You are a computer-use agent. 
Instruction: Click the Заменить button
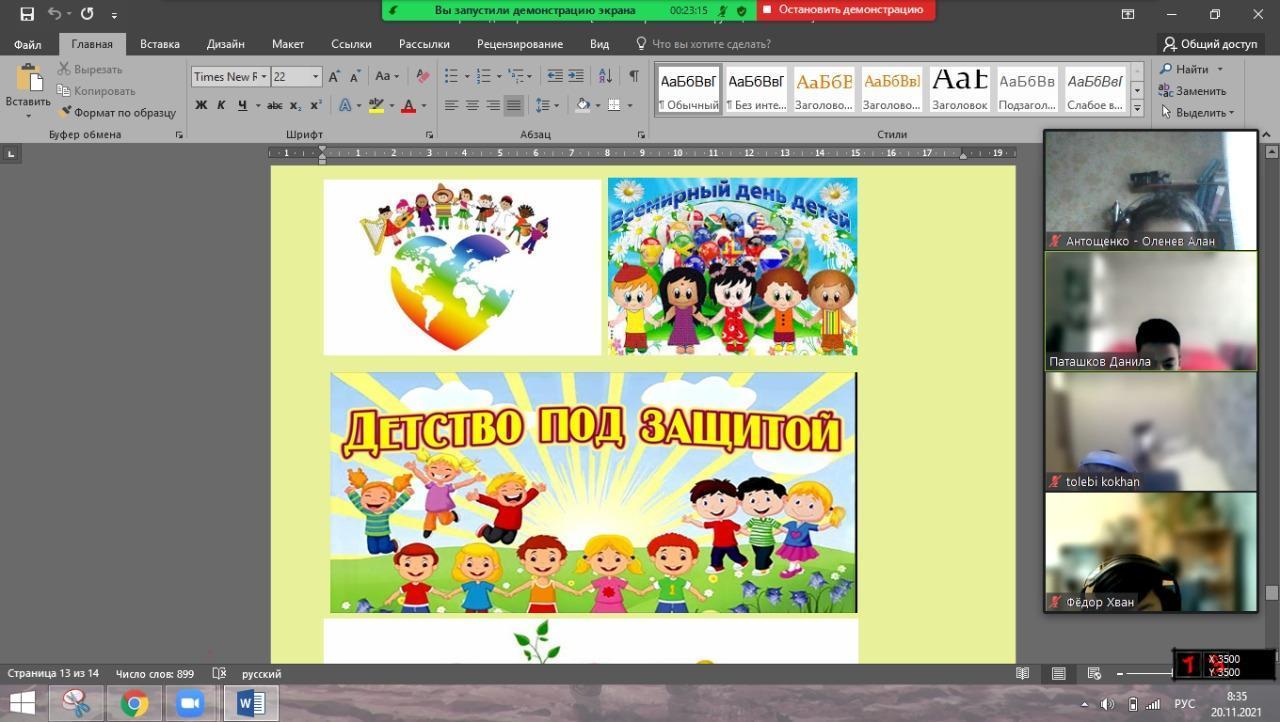click(1192, 91)
